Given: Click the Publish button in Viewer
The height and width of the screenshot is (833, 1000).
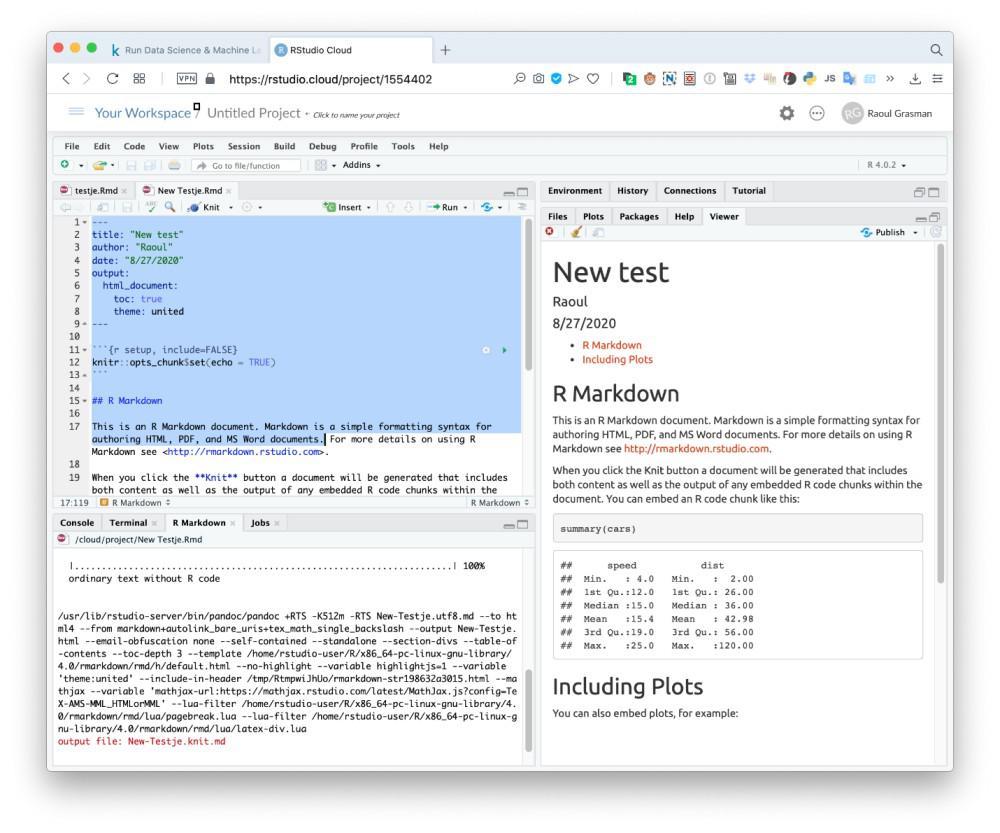Looking at the screenshot, I should pos(883,233).
